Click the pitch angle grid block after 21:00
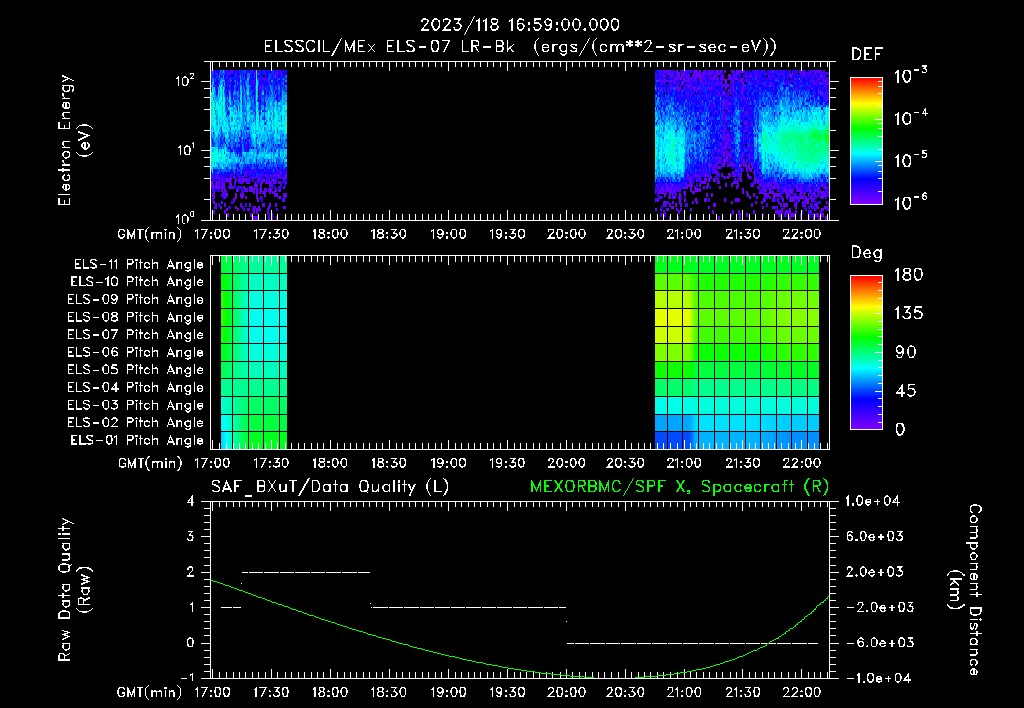The height and width of the screenshot is (708, 1024). [x=737, y=352]
